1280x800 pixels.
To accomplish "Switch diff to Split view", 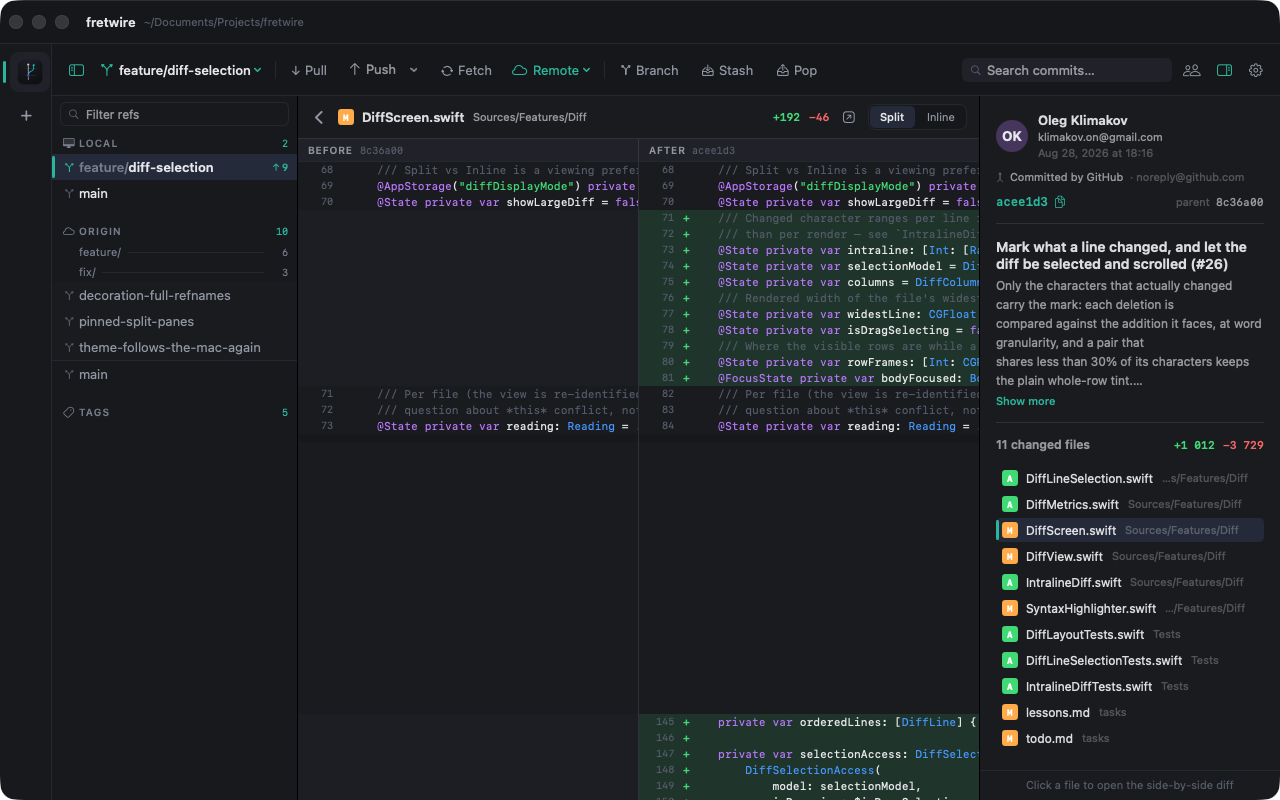I will pos(892,117).
